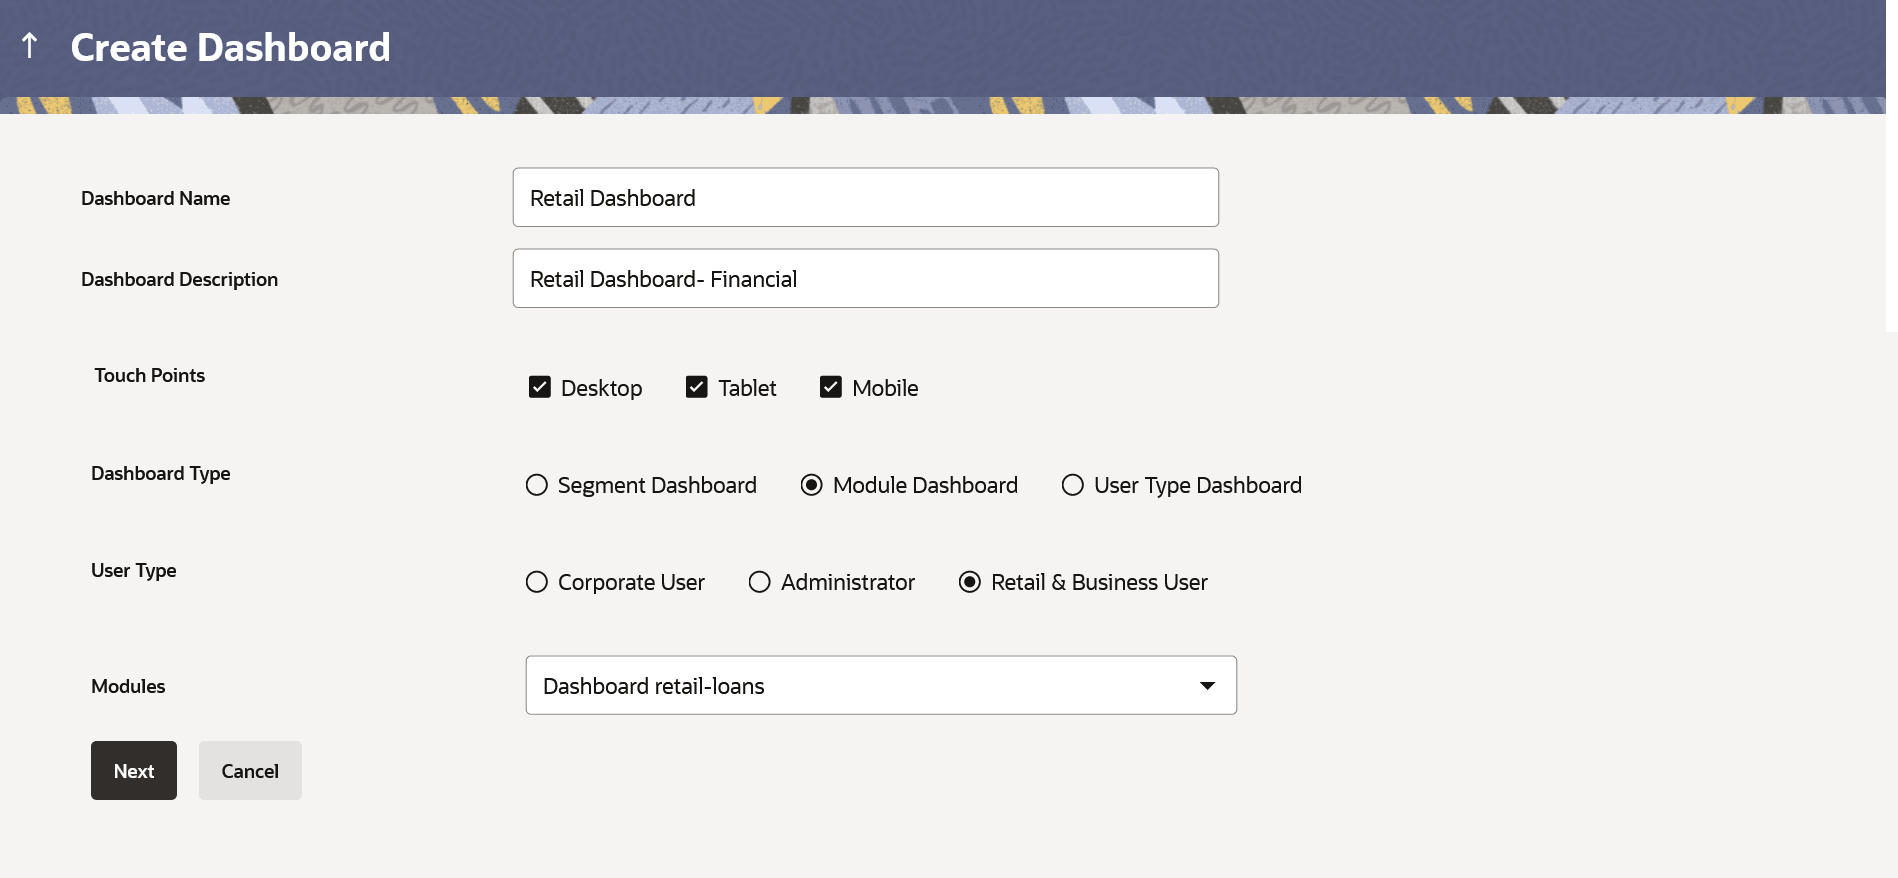
Task: Choose the Module Dashboard radio button
Action: pyautogui.click(x=812, y=485)
